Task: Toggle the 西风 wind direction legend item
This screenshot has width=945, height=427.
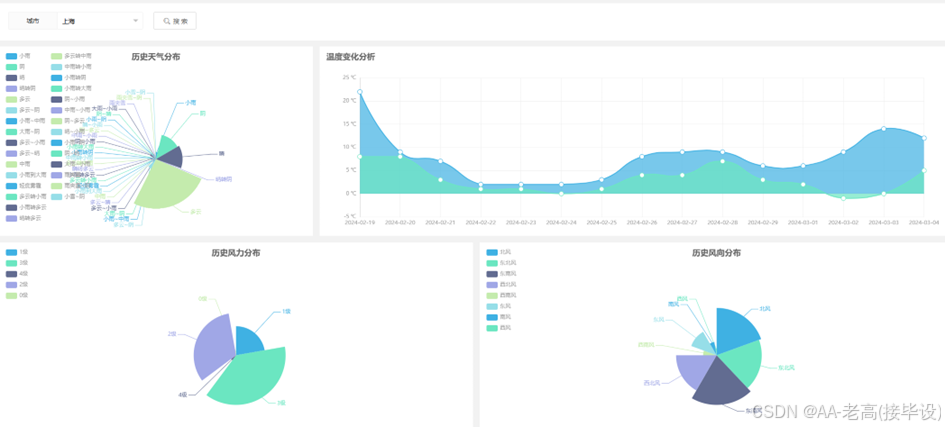Action: coord(499,328)
